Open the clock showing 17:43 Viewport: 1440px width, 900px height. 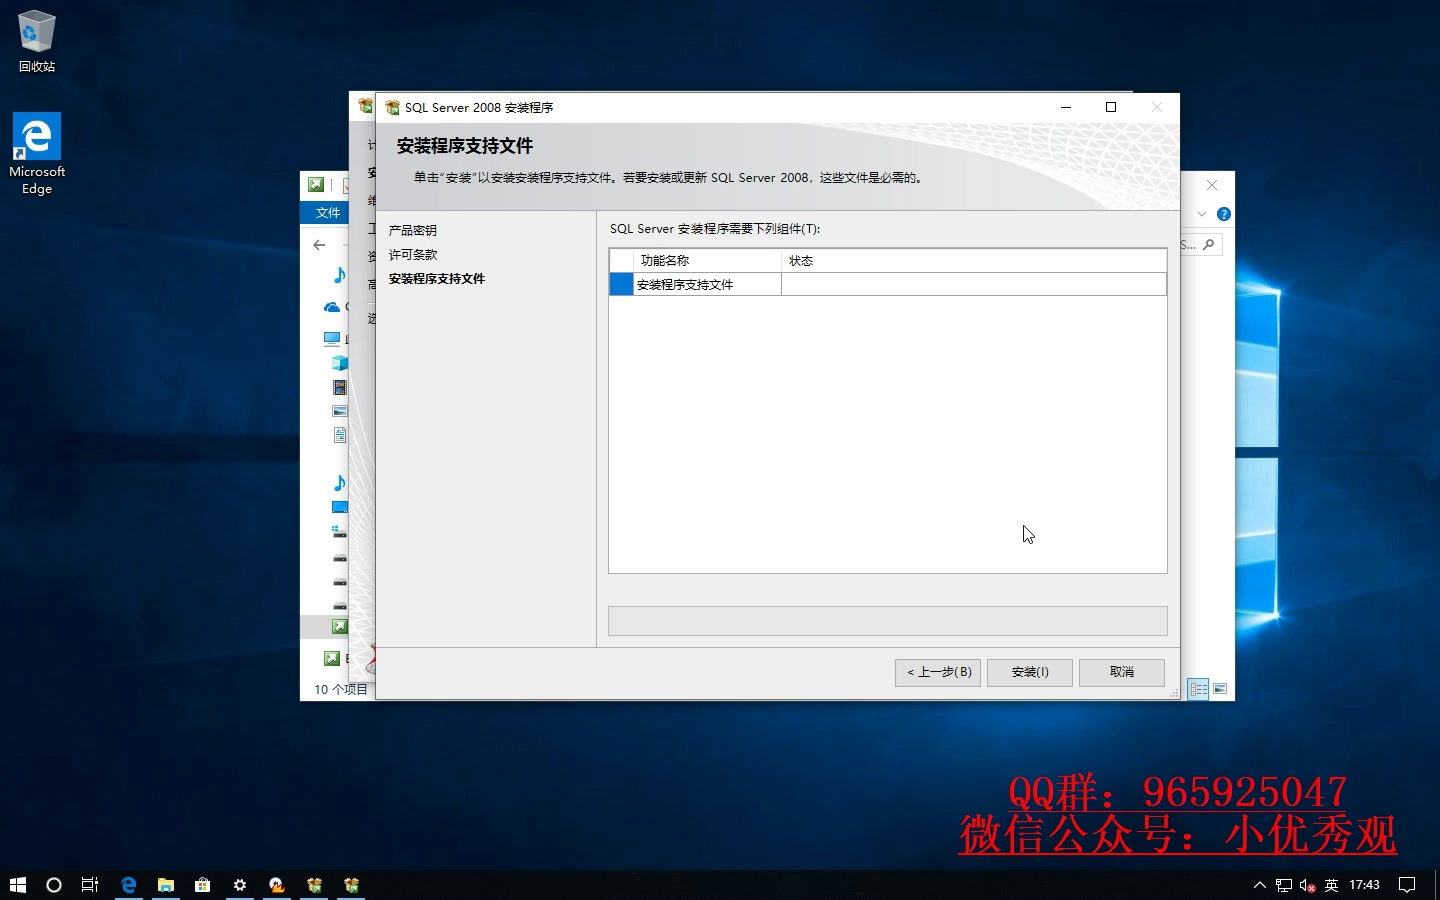coord(1365,885)
